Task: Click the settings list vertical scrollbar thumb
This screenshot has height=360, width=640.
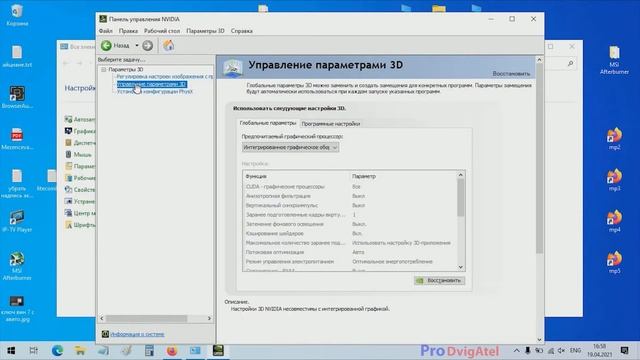Action: tap(461, 198)
